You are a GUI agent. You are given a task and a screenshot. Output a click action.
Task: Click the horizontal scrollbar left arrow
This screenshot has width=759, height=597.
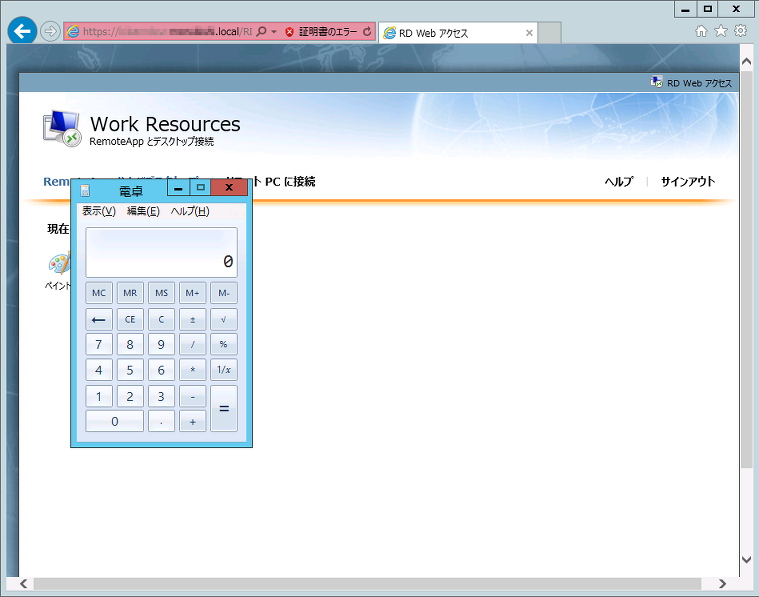(x=23, y=583)
